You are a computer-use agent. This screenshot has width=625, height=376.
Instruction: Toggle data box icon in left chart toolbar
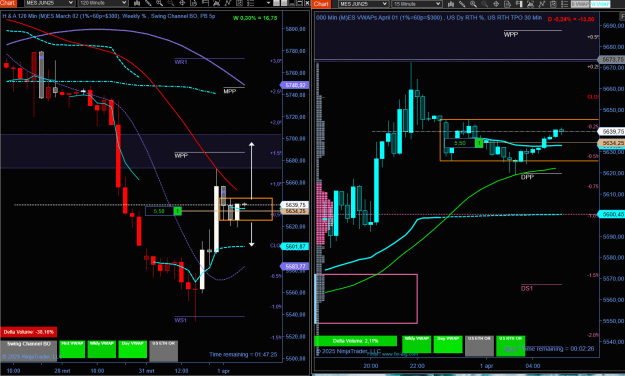(x=194, y=3)
